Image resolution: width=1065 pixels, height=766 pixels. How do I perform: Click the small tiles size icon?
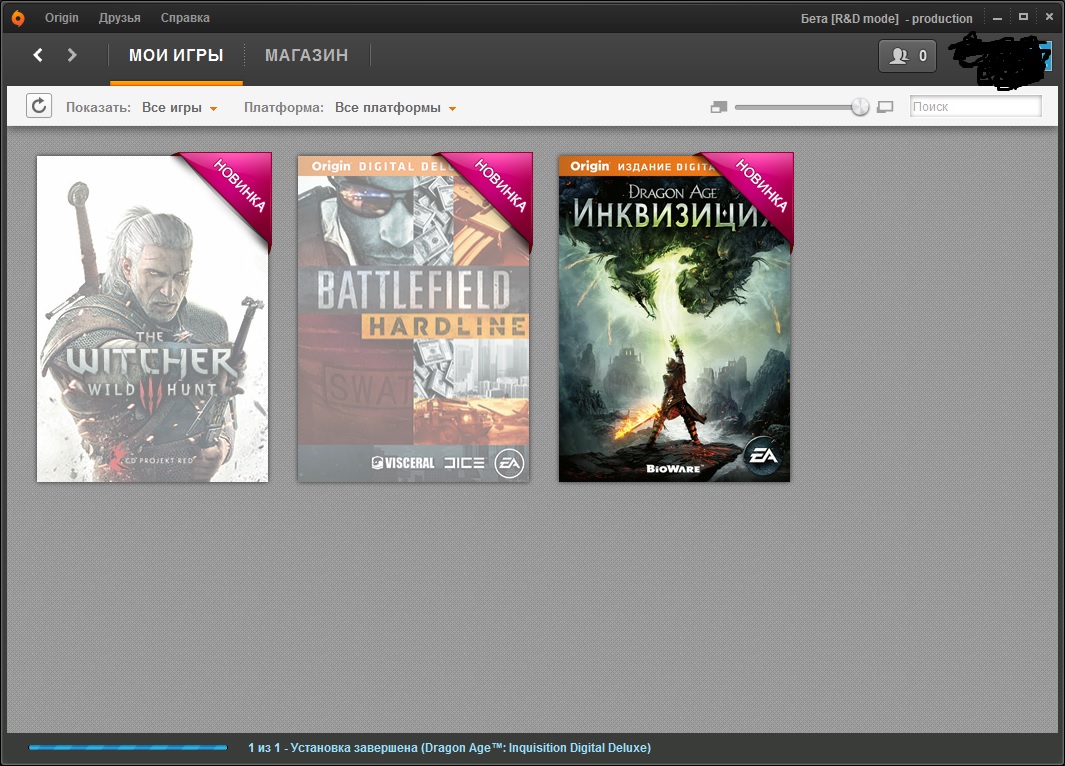[719, 107]
